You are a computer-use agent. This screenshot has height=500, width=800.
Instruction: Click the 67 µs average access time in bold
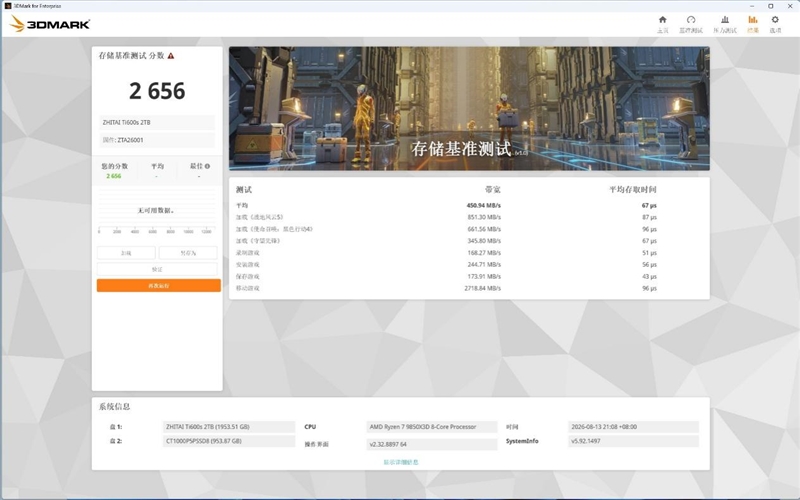[649, 205]
